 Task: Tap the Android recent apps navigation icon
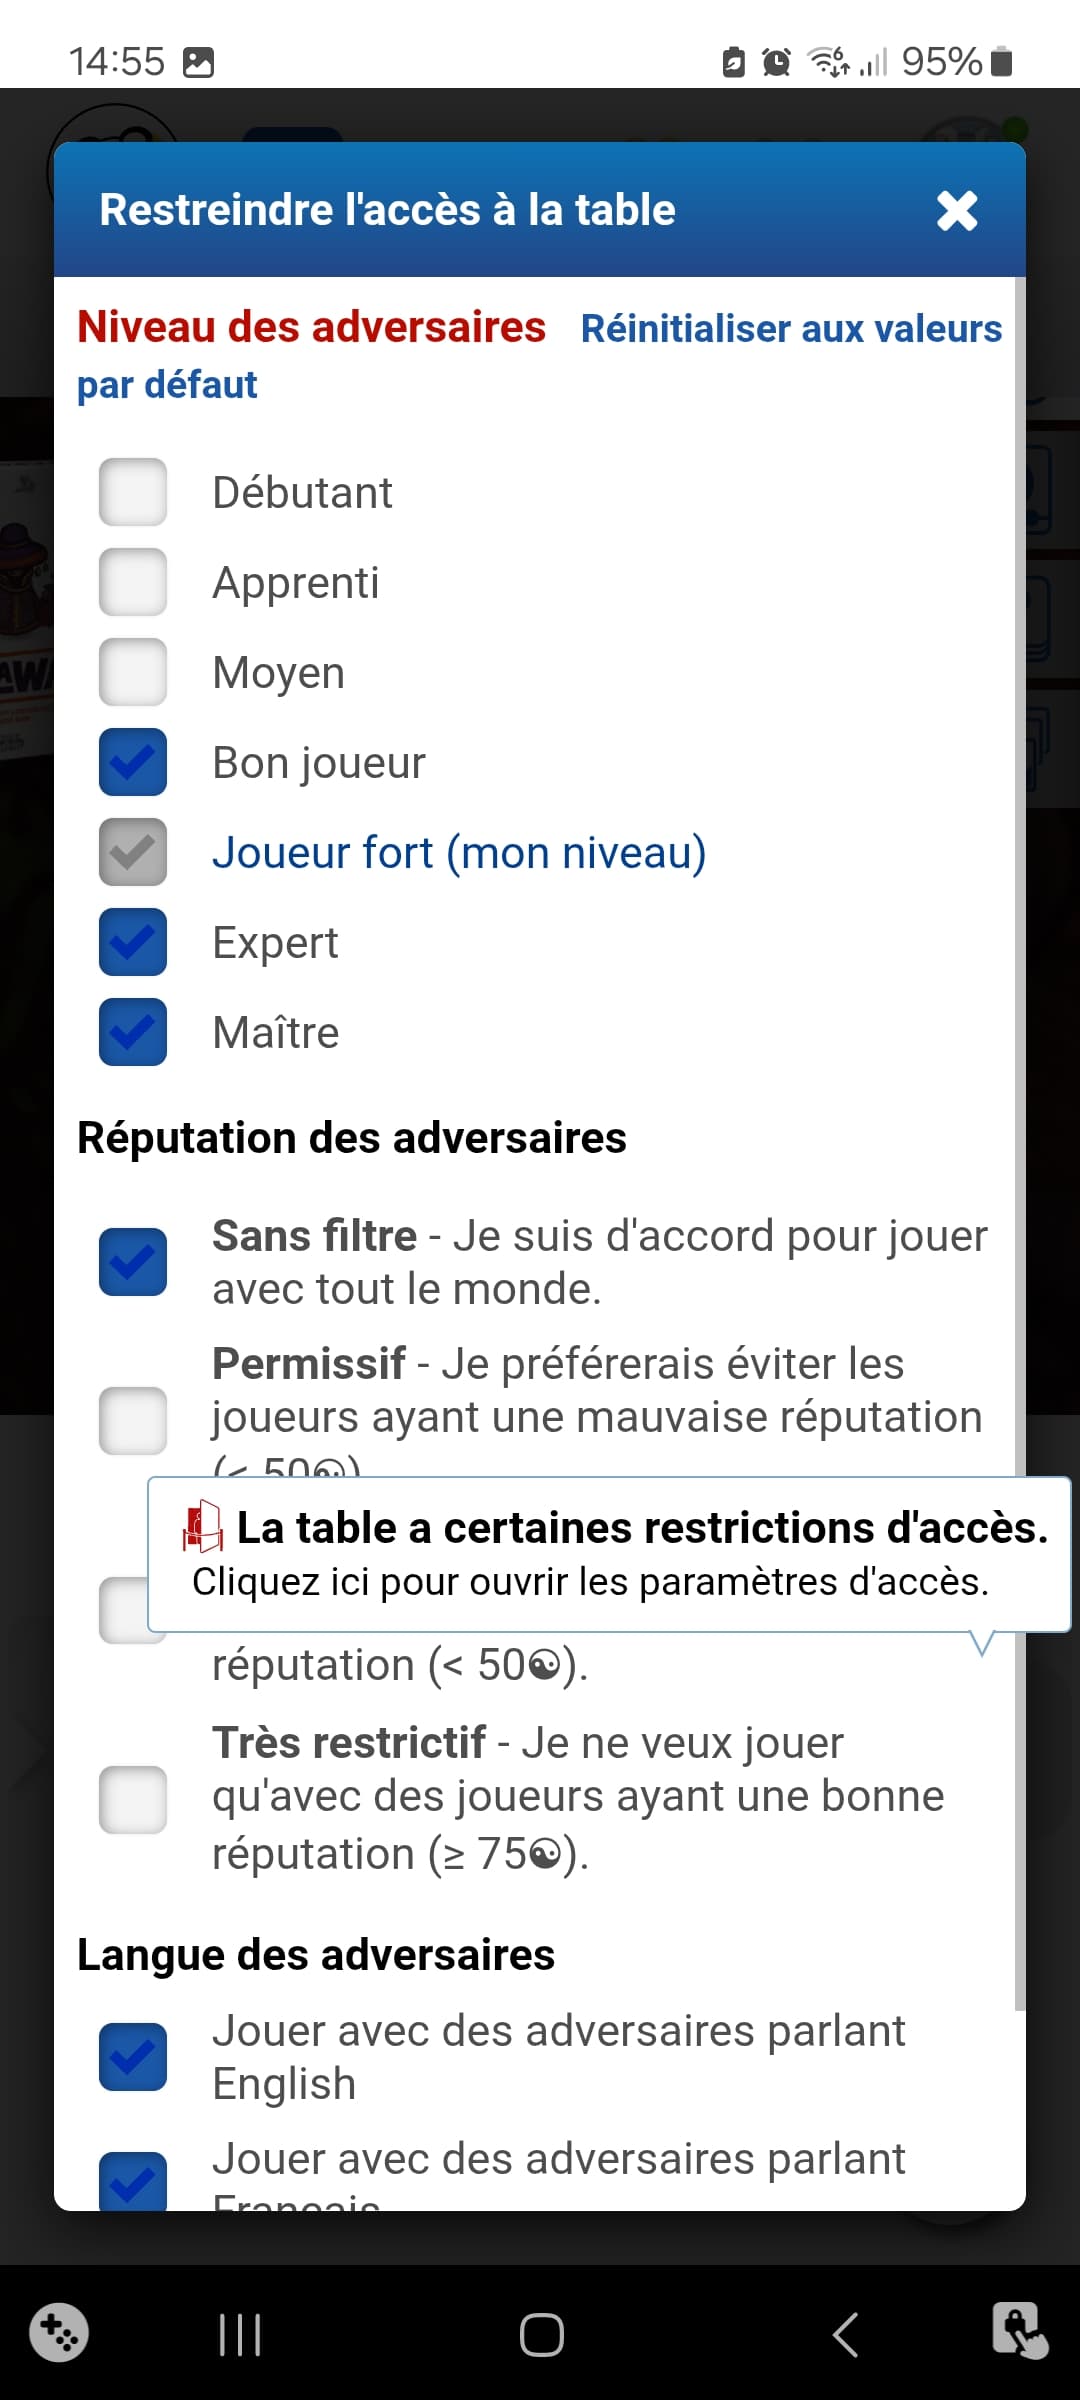[x=240, y=2336]
